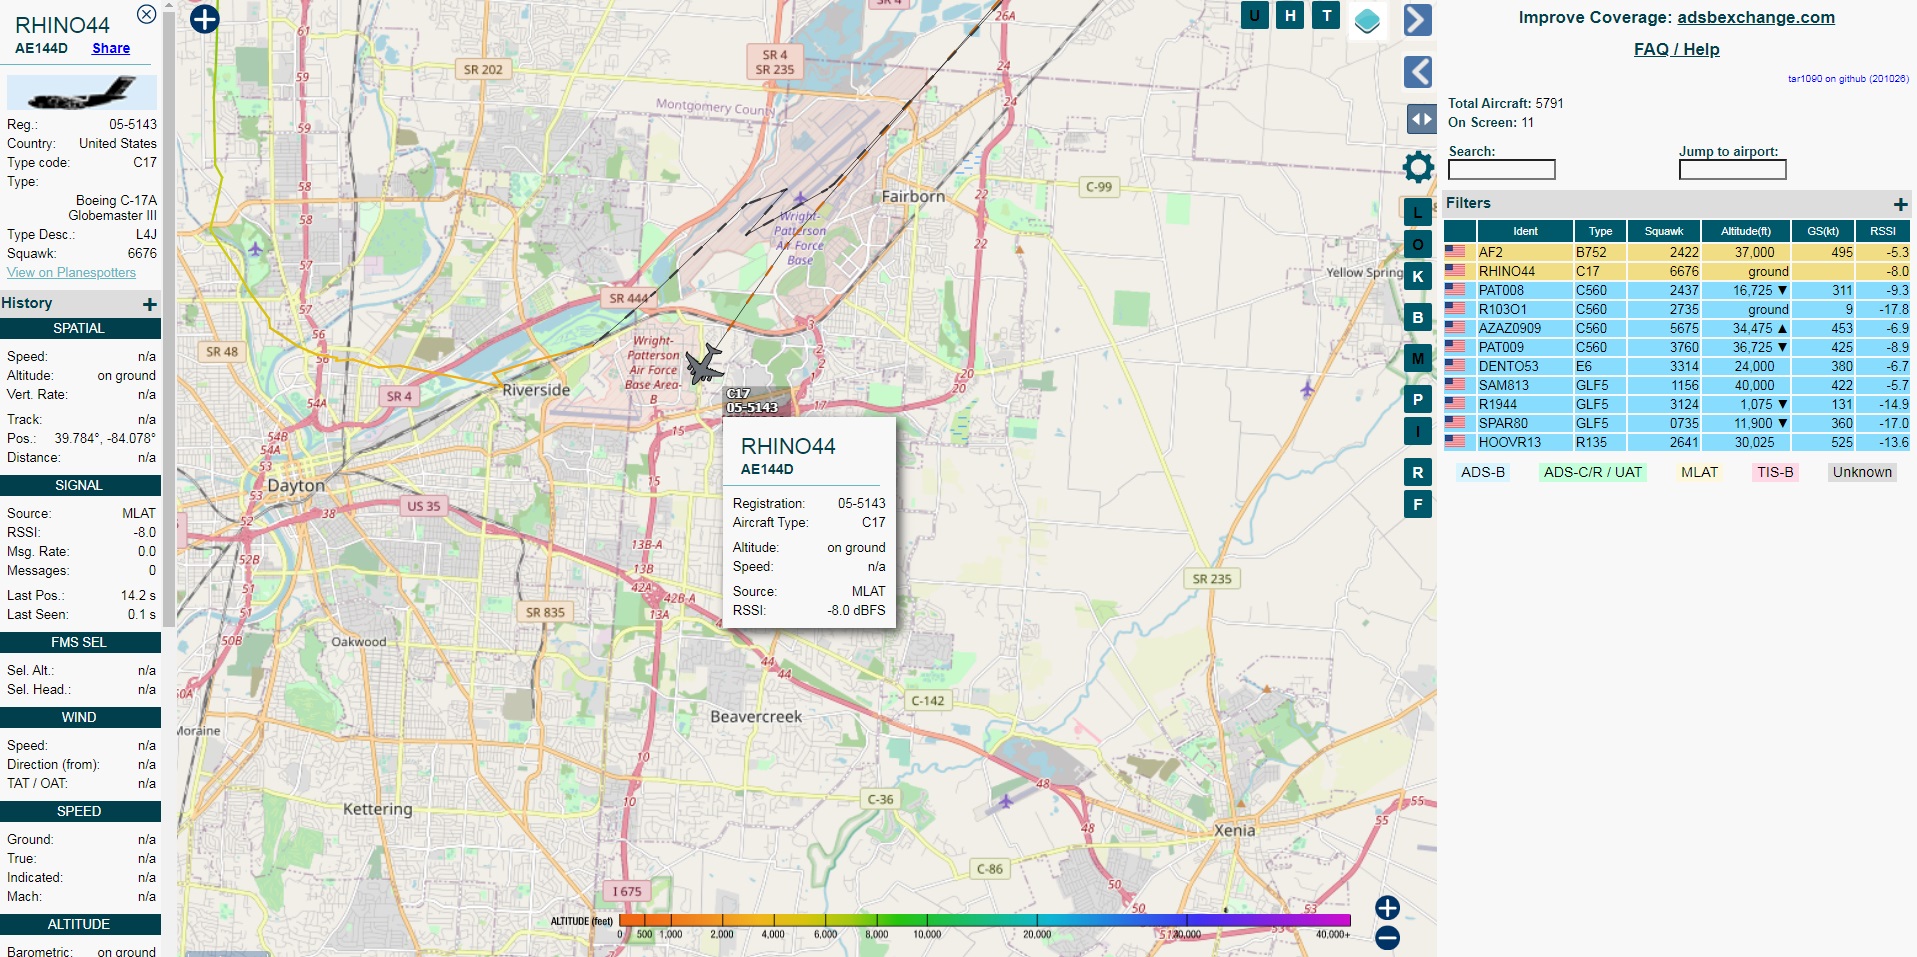Click the airplane marker near Yellow Springs
1917x957 pixels.
(1307, 387)
